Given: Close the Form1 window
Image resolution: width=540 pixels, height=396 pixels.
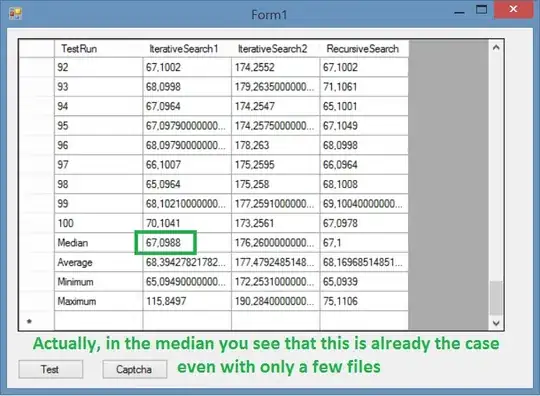Looking at the screenshot, I should [513, 9].
